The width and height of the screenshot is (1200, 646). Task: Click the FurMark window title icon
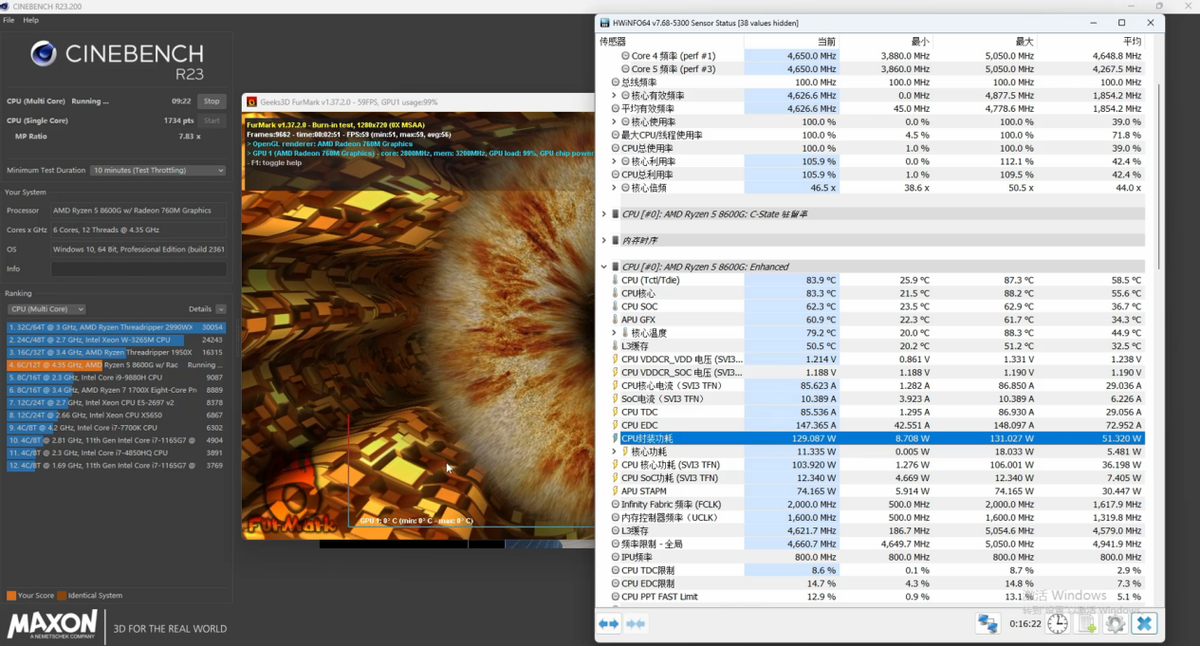[x=251, y=102]
